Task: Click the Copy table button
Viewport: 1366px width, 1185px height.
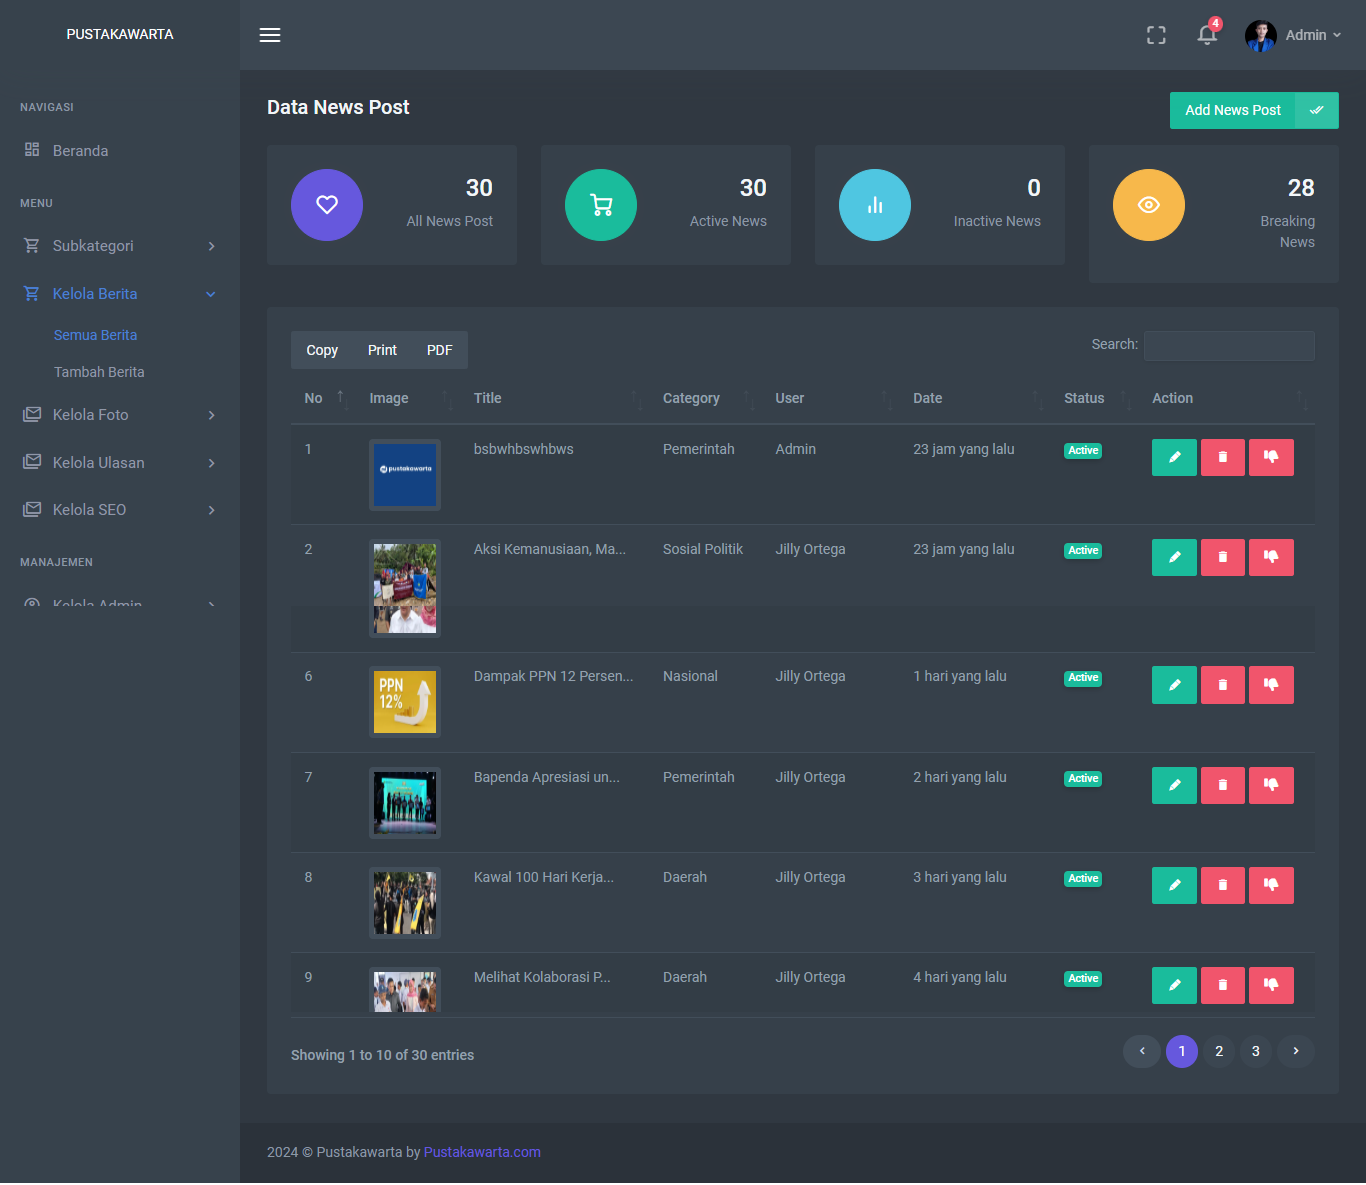Action: pos(322,350)
